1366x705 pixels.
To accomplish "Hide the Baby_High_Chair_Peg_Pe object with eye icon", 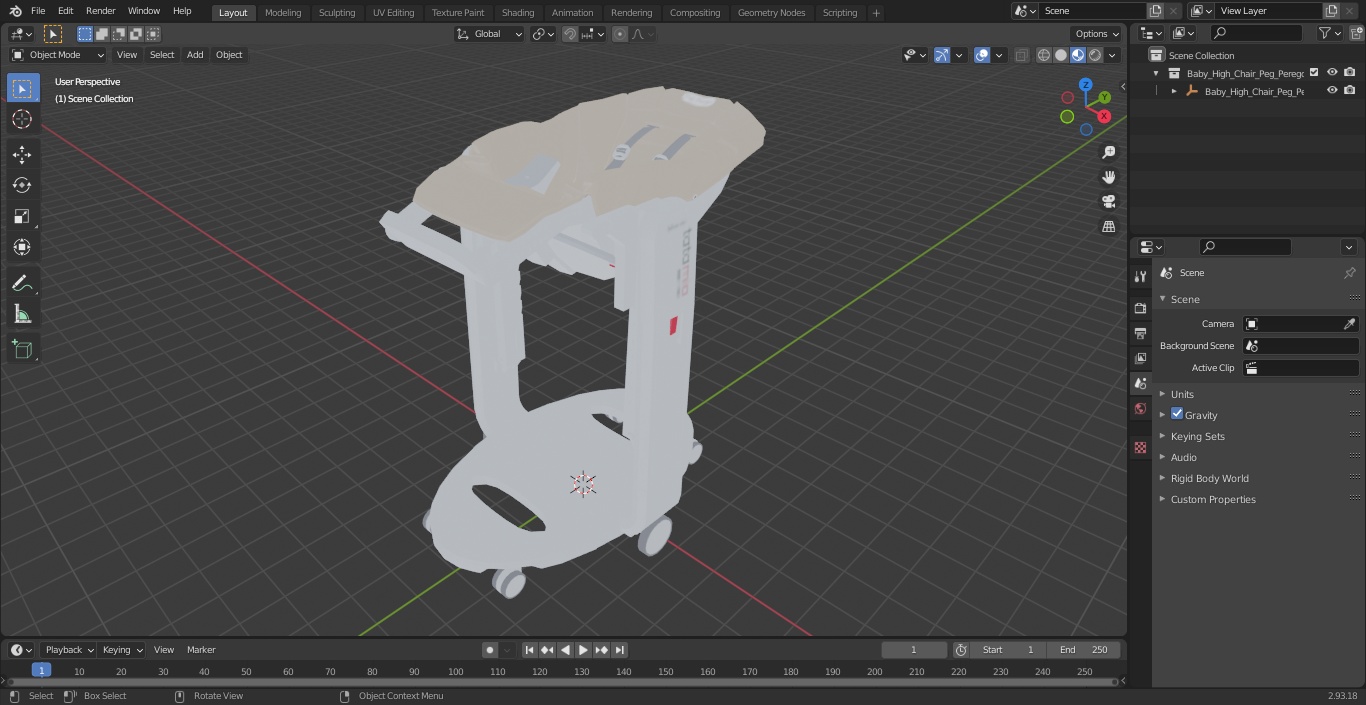I will coord(1332,90).
